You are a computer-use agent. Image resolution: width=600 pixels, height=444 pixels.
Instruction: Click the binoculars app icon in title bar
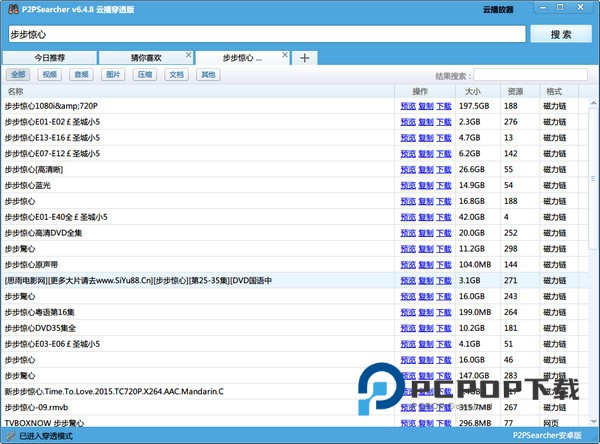click(x=13, y=9)
